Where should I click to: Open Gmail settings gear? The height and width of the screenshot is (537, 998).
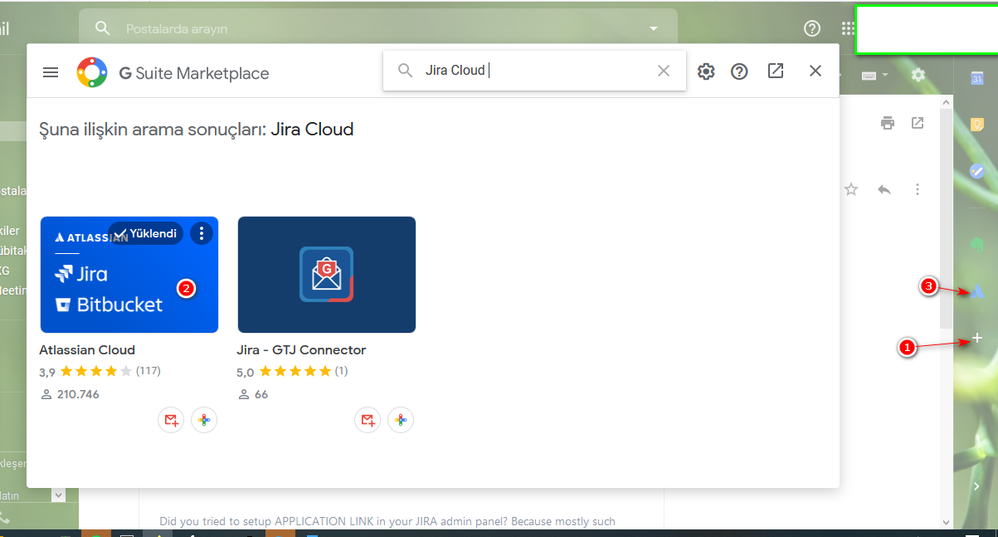tap(918, 75)
